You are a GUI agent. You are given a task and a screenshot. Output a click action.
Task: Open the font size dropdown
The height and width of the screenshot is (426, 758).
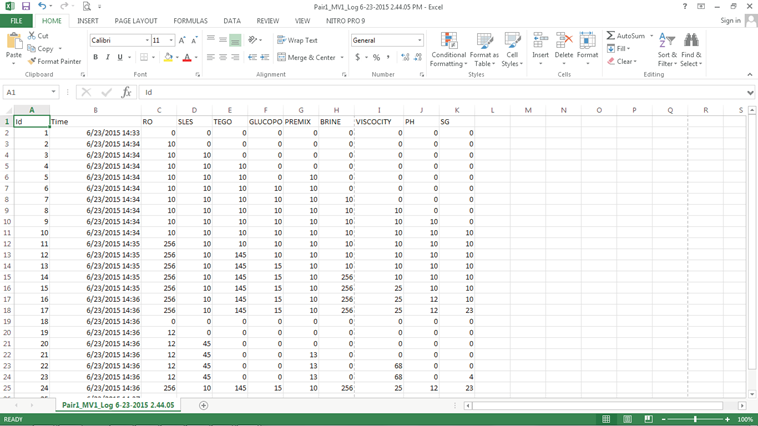point(171,40)
